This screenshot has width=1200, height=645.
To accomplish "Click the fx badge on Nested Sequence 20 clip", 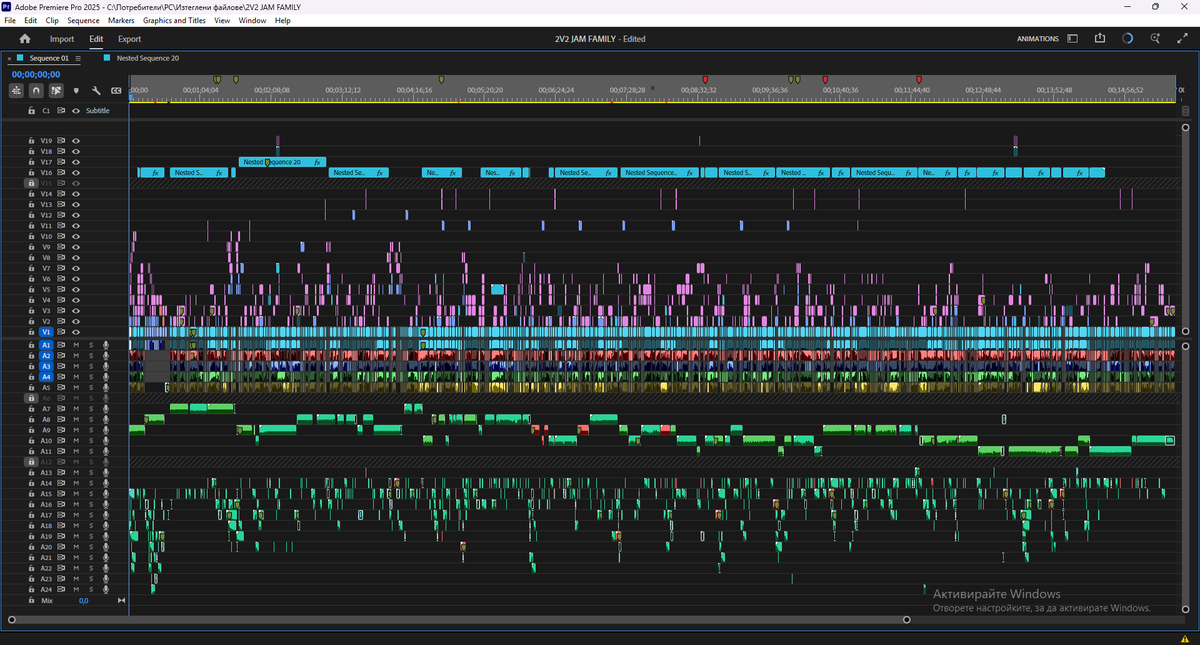I will [317, 162].
